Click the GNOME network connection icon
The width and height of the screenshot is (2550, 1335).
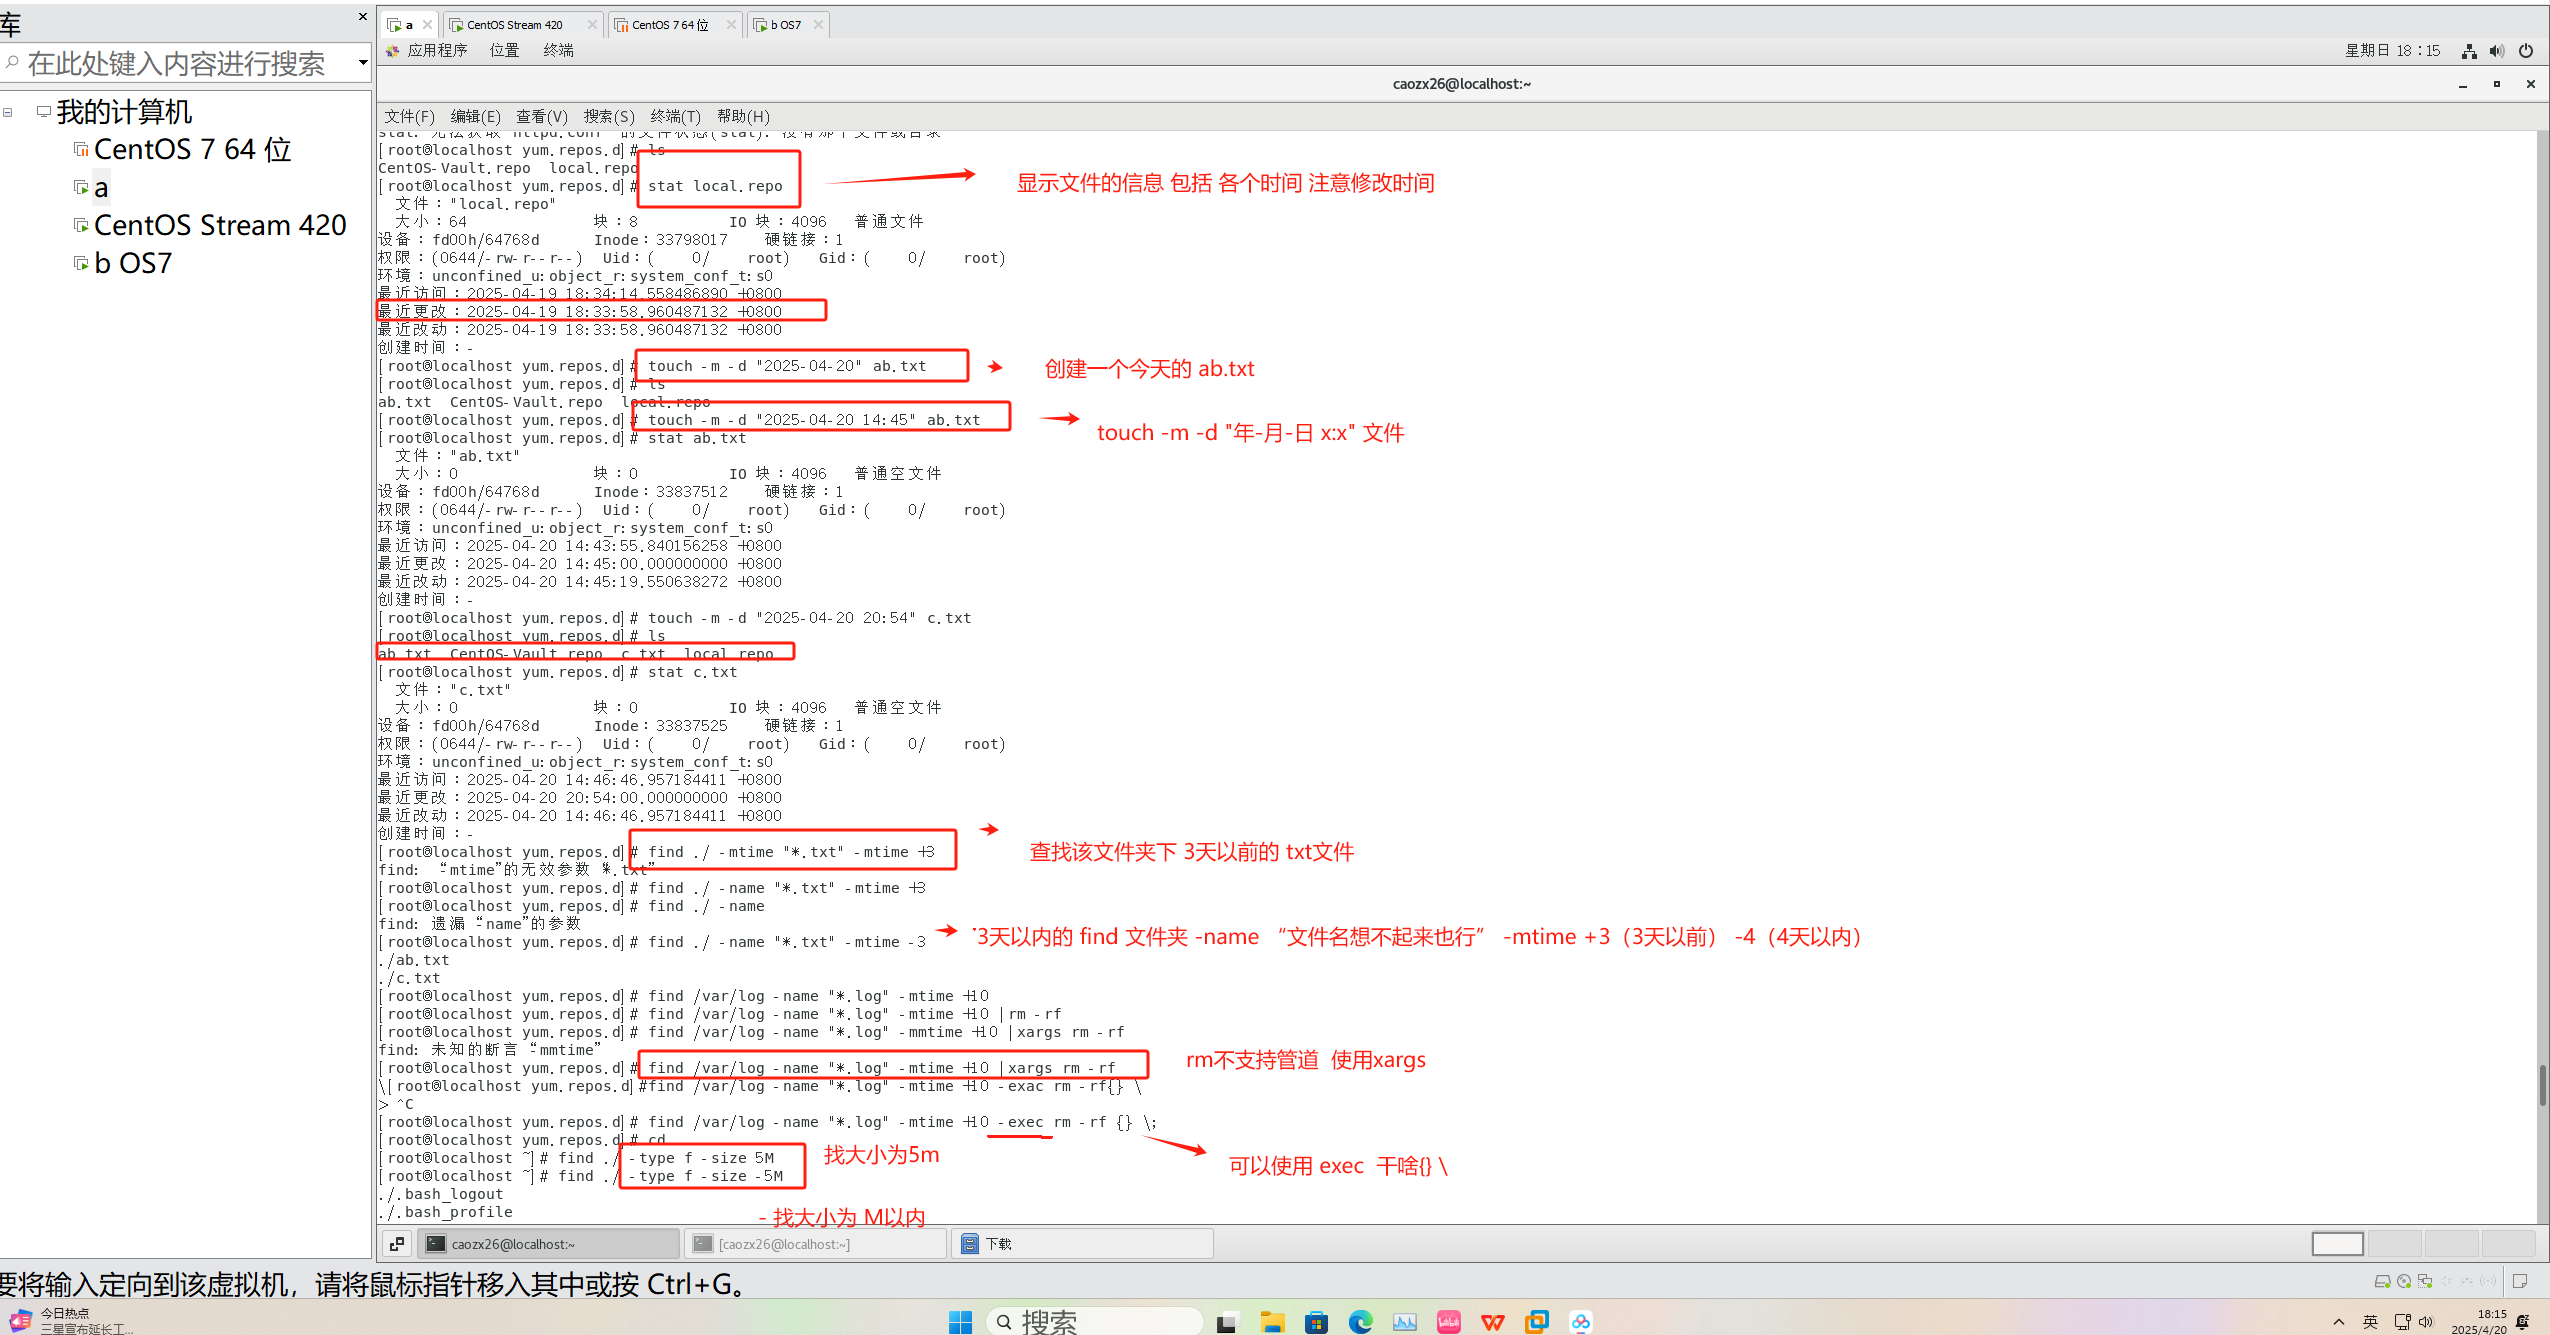point(2469,51)
